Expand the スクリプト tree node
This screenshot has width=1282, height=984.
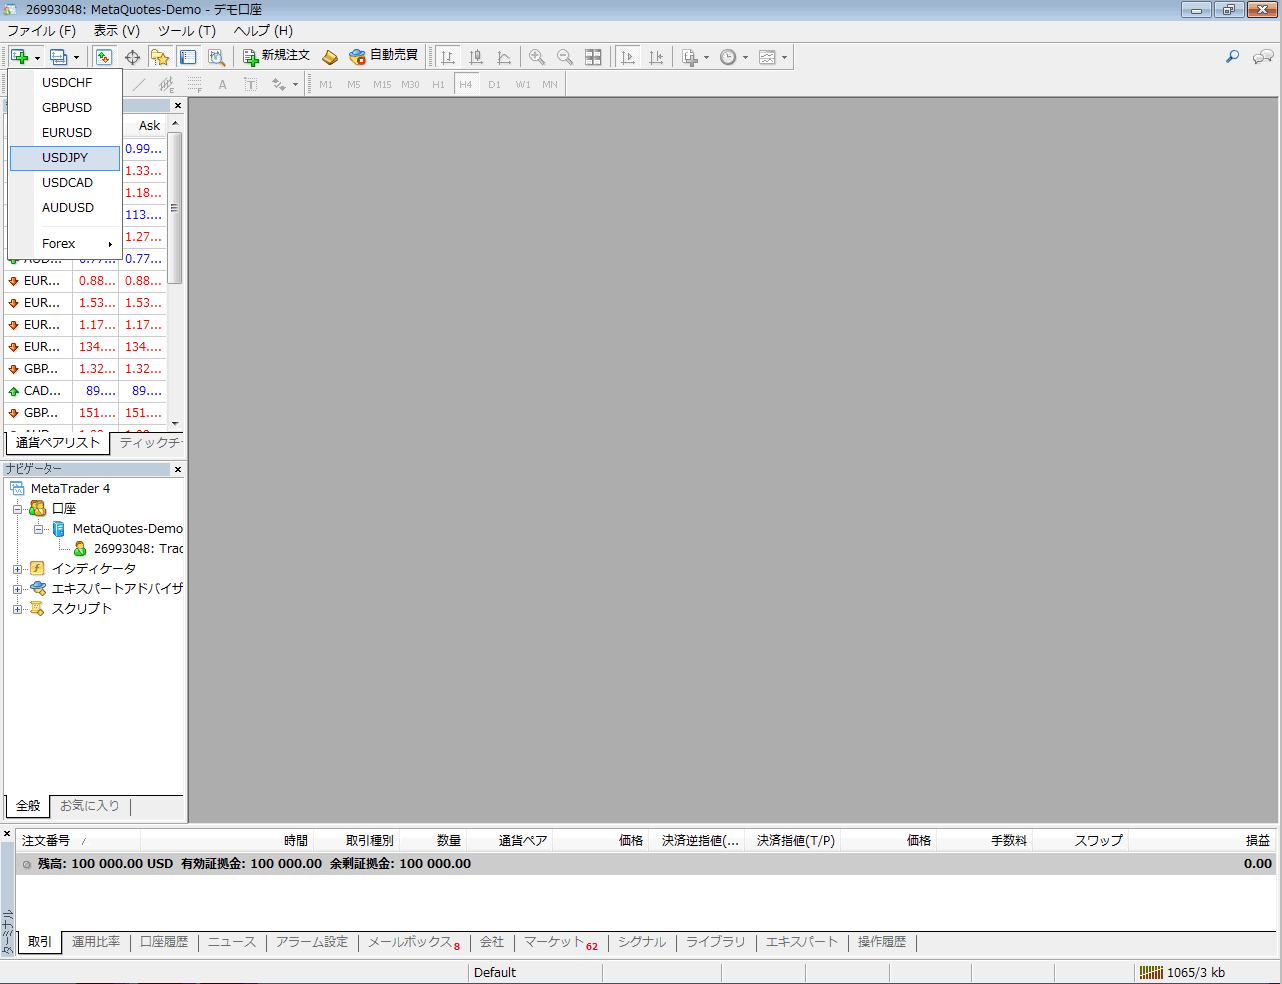click(17, 609)
